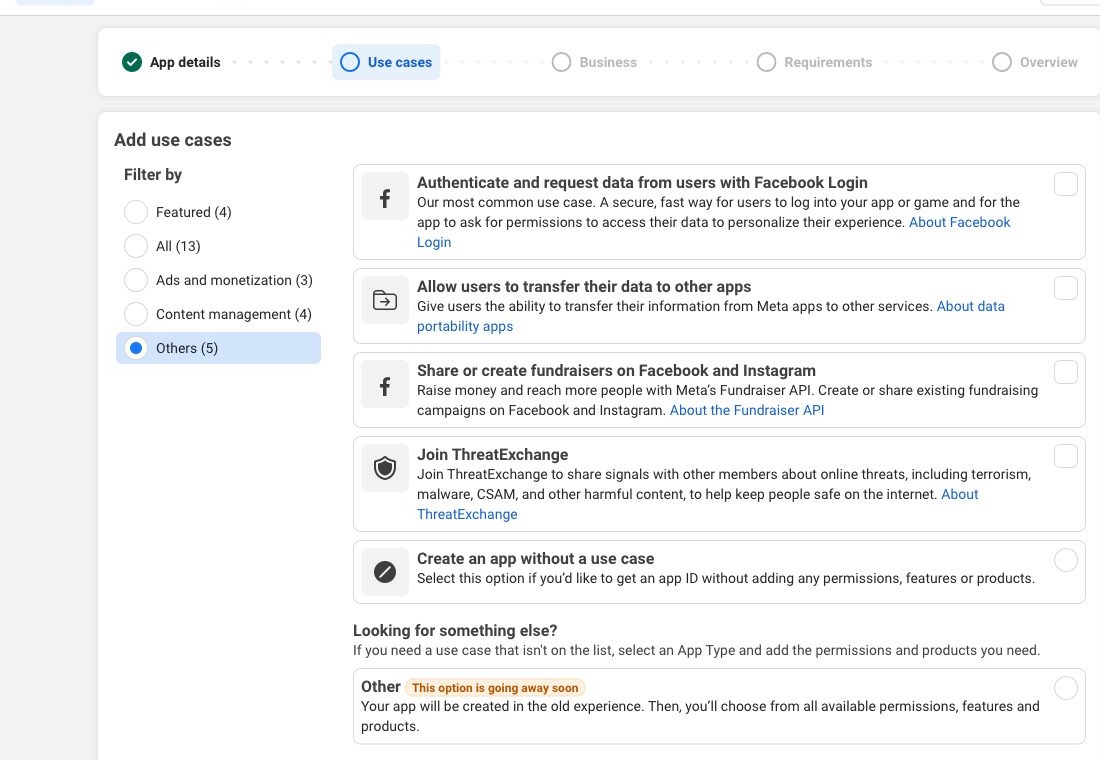Check the fundraisers use case checkbox
1100x760 pixels.
coord(1066,372)
